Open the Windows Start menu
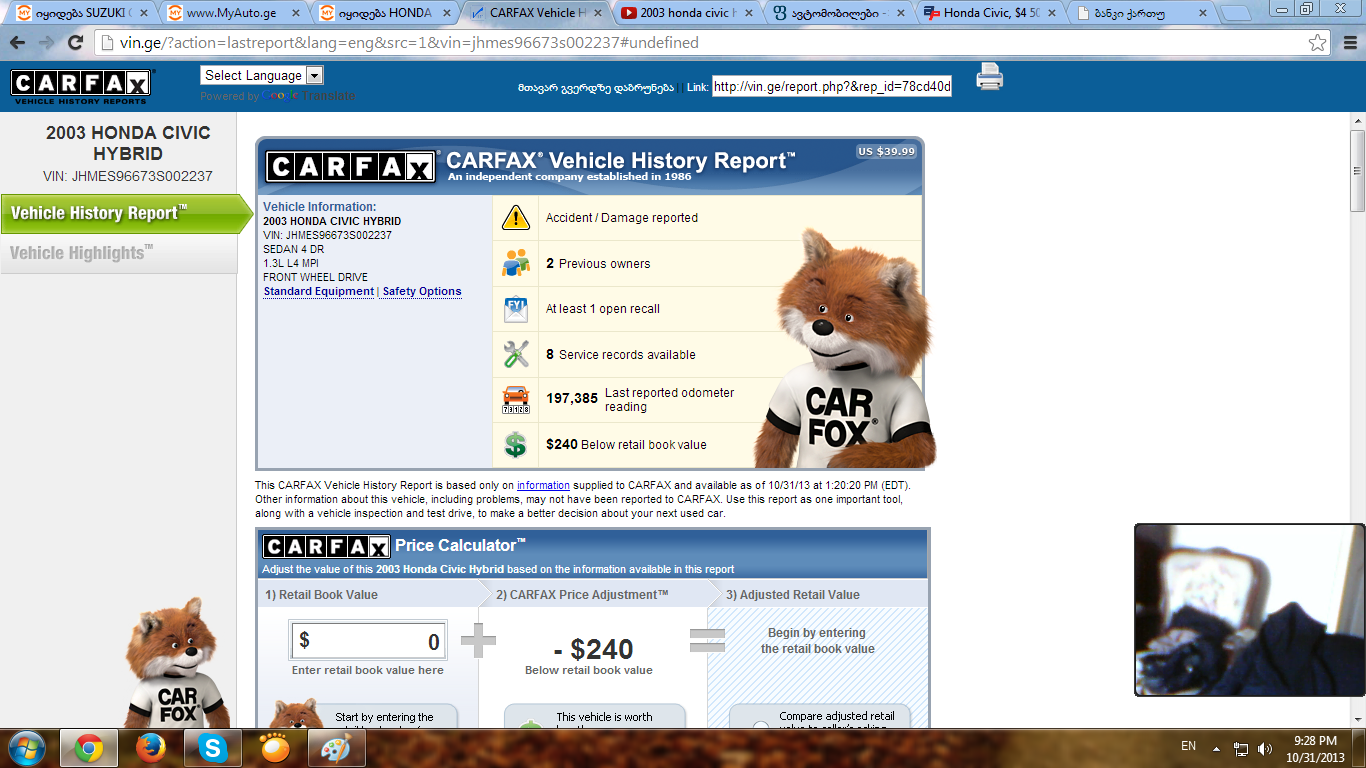Screen dimensions: 1366x768 [x=27, y=748]
